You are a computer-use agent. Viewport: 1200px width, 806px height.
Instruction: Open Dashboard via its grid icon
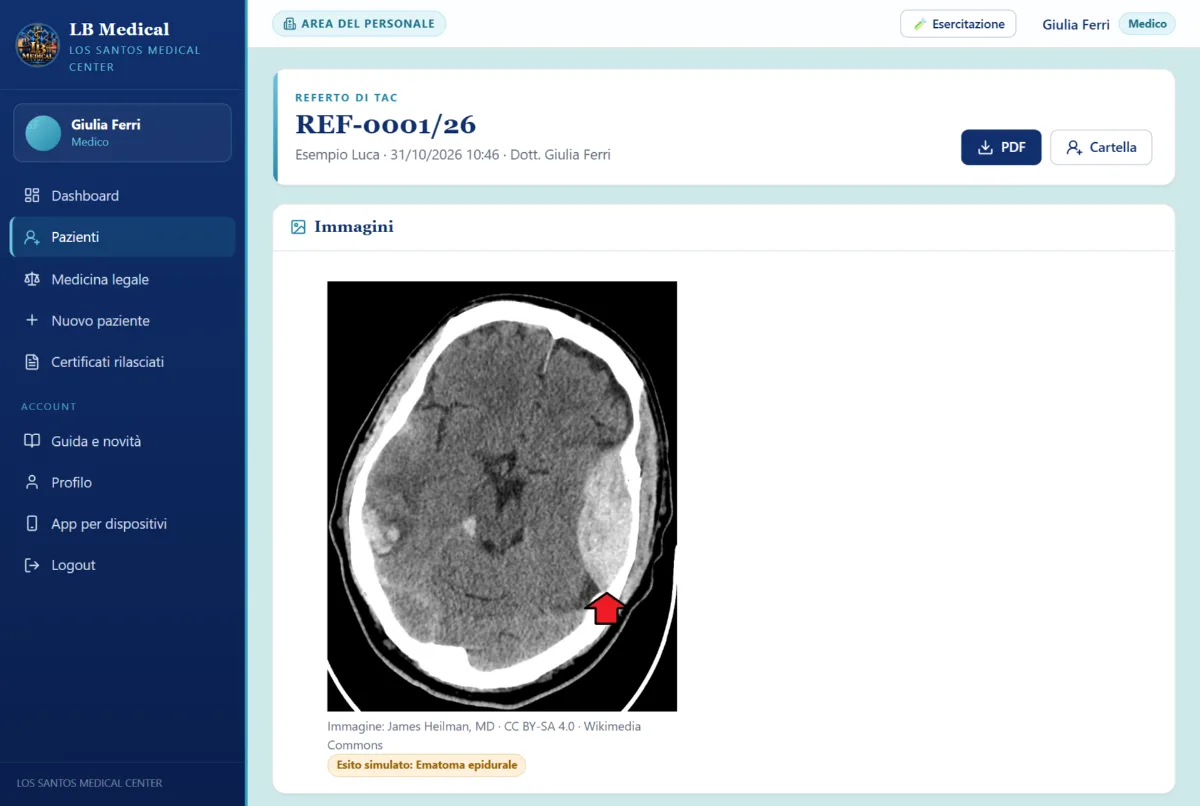[x=32, y=196]
